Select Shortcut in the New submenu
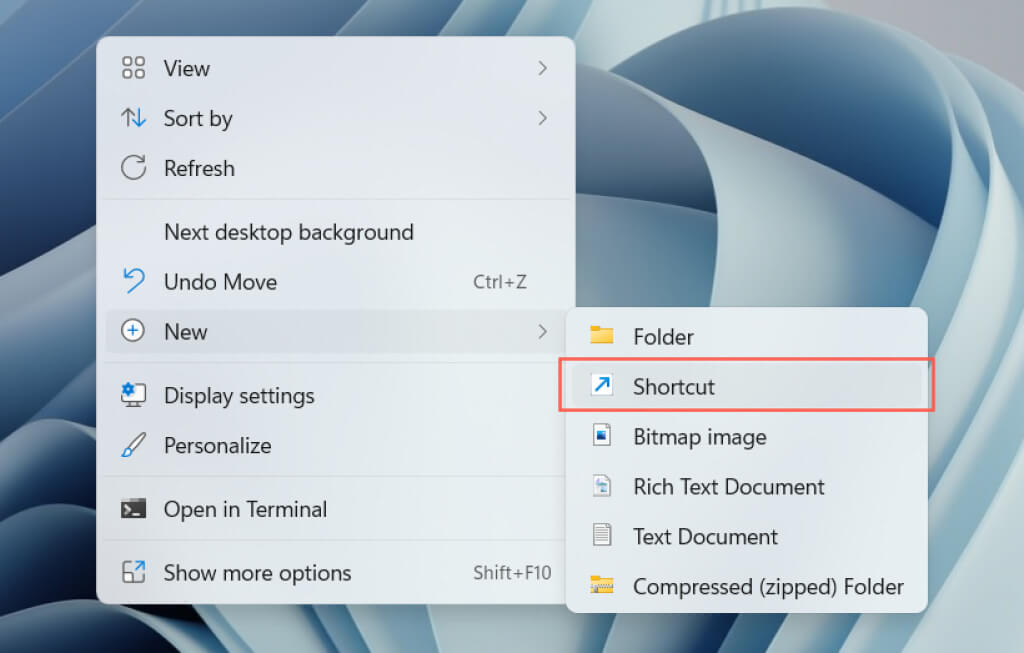The width and height of the screenshot is (1024, 653). point(746,386)
